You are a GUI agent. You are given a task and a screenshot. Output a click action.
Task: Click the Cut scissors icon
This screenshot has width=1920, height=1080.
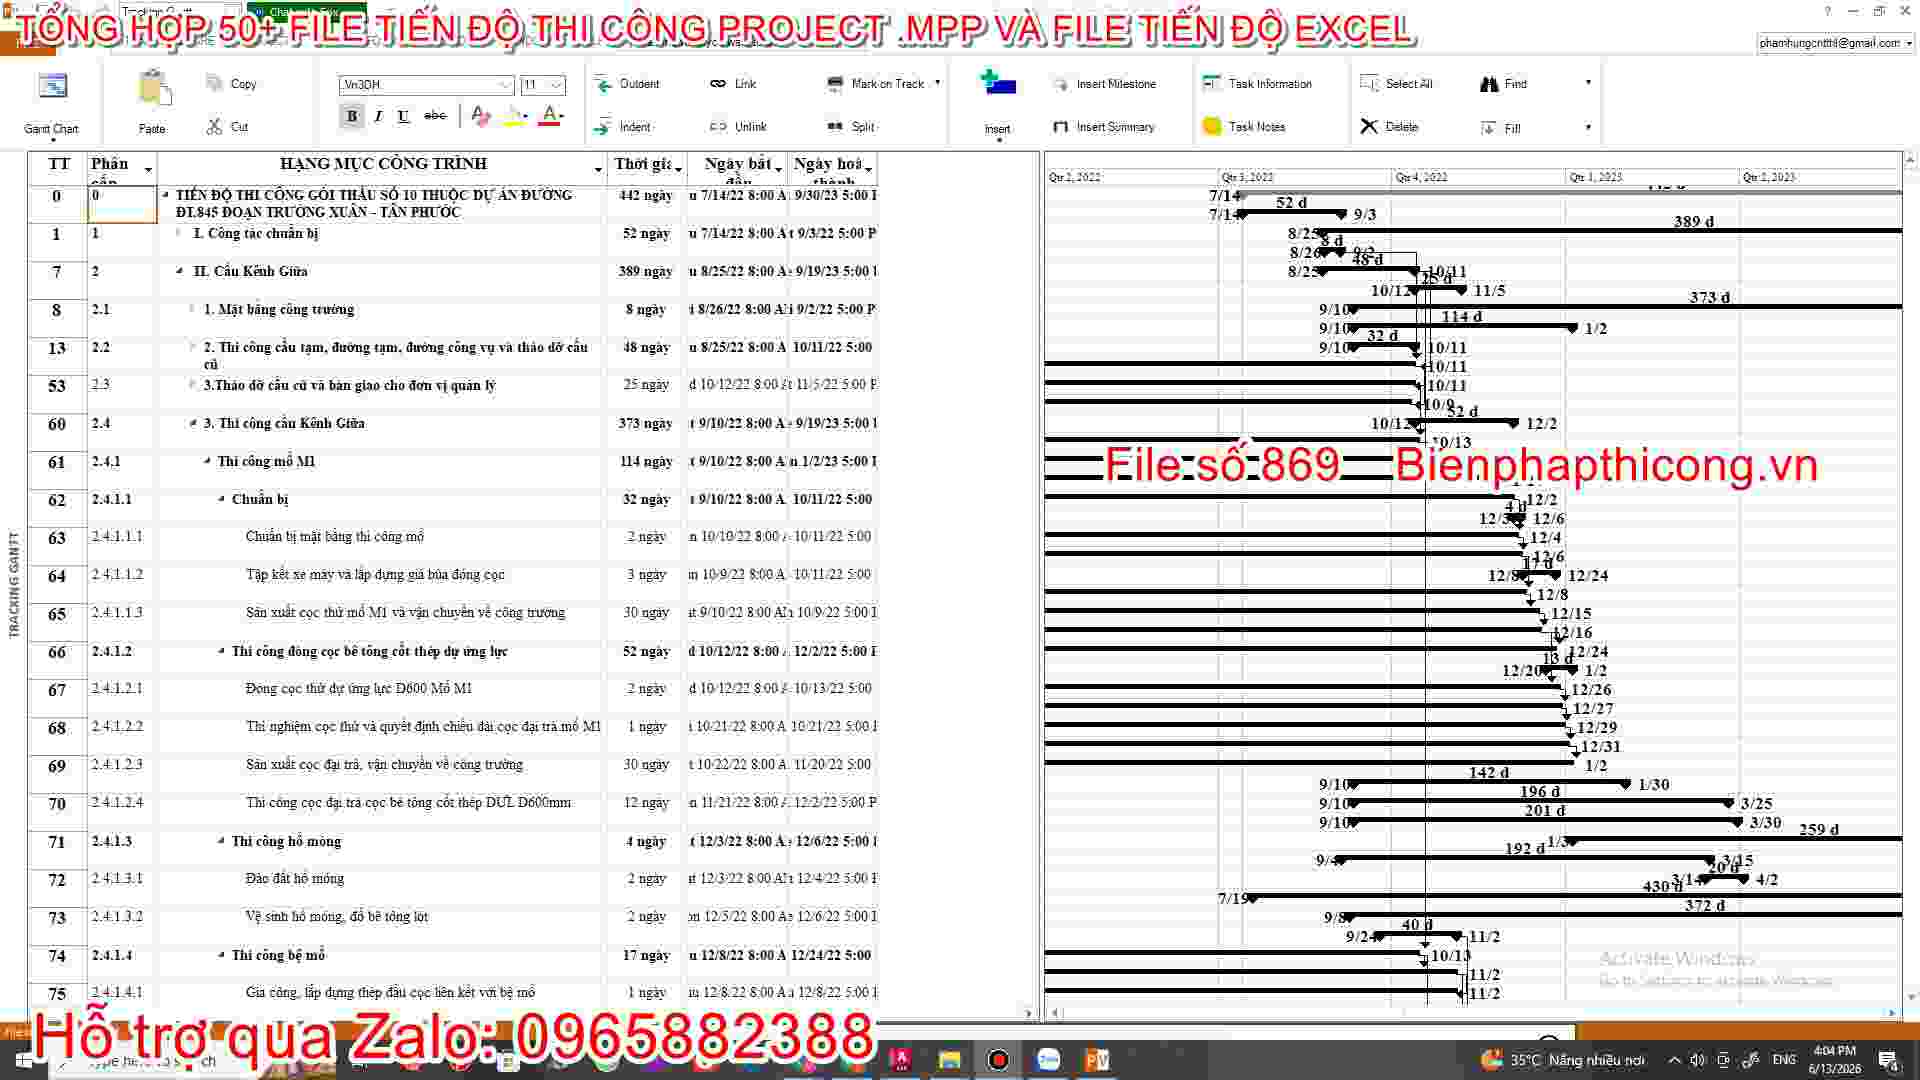214,126
